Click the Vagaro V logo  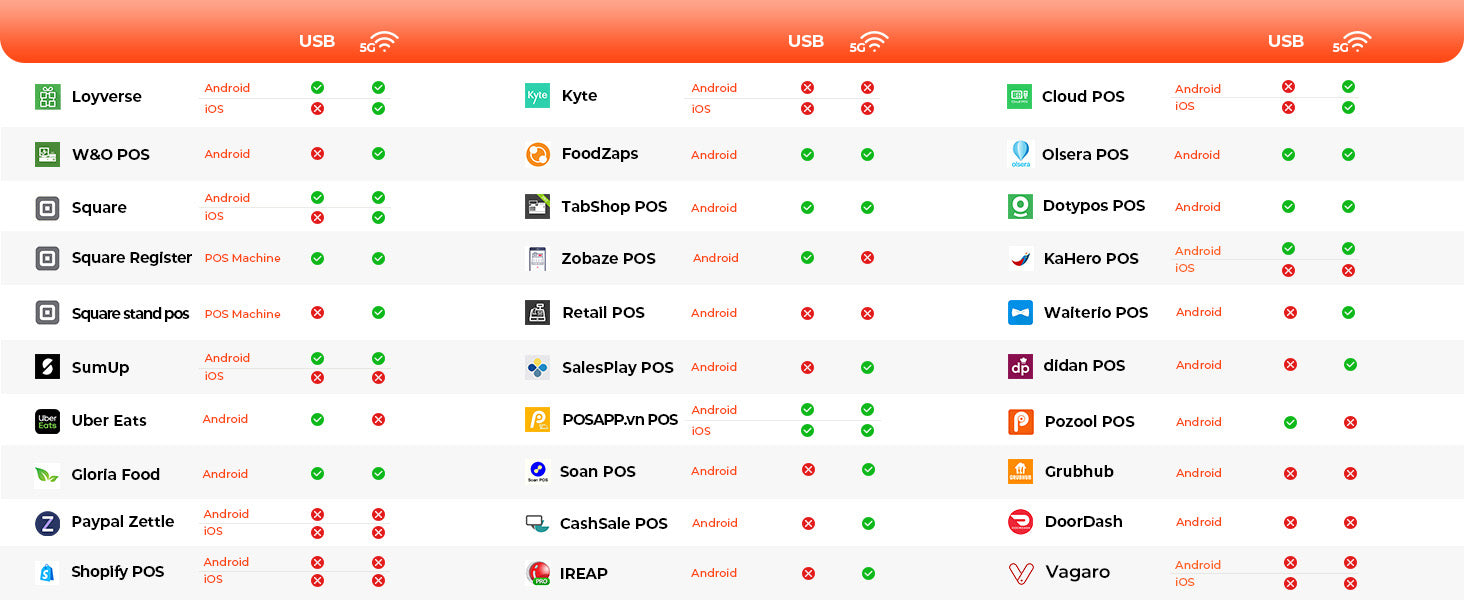pyautogui.click(x=1020, y=573)
